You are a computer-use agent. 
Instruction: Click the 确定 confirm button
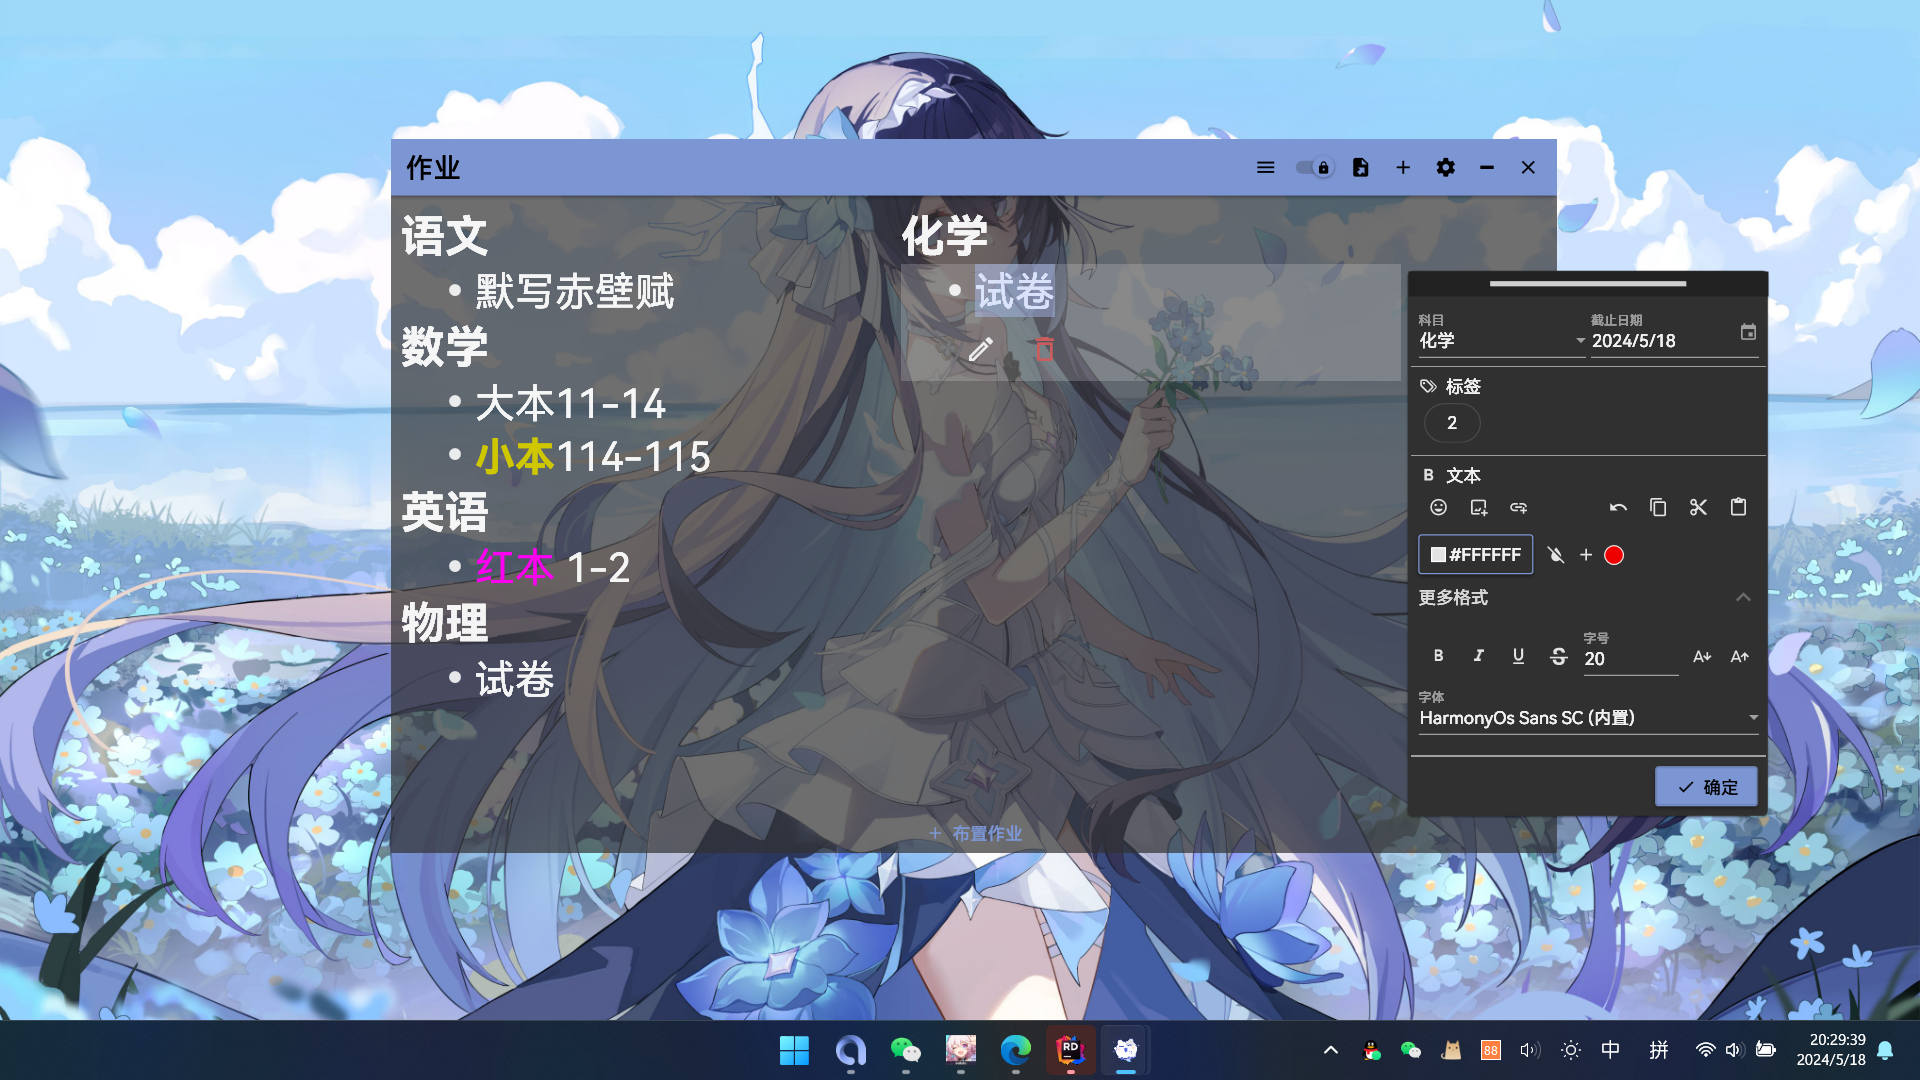[1706, 787]
